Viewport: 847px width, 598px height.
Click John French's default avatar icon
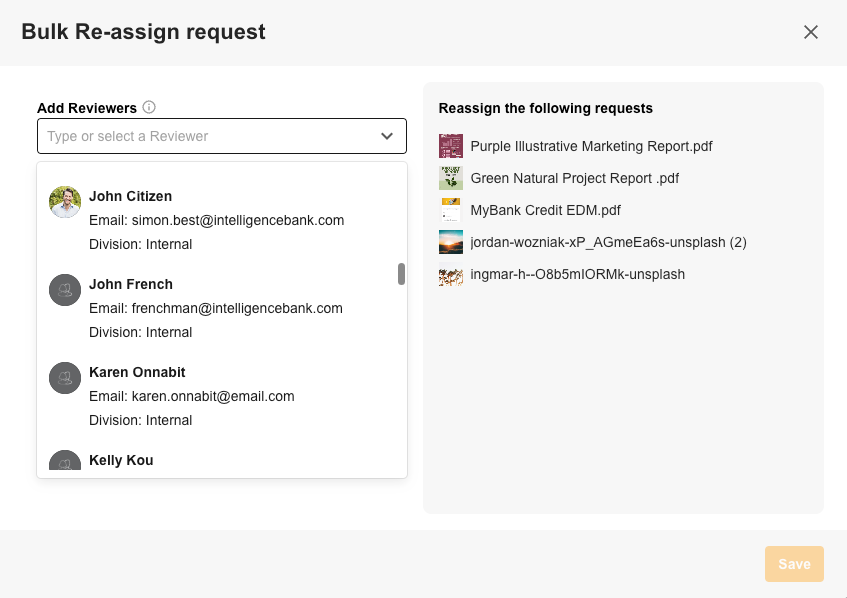(x=65, y=290)
